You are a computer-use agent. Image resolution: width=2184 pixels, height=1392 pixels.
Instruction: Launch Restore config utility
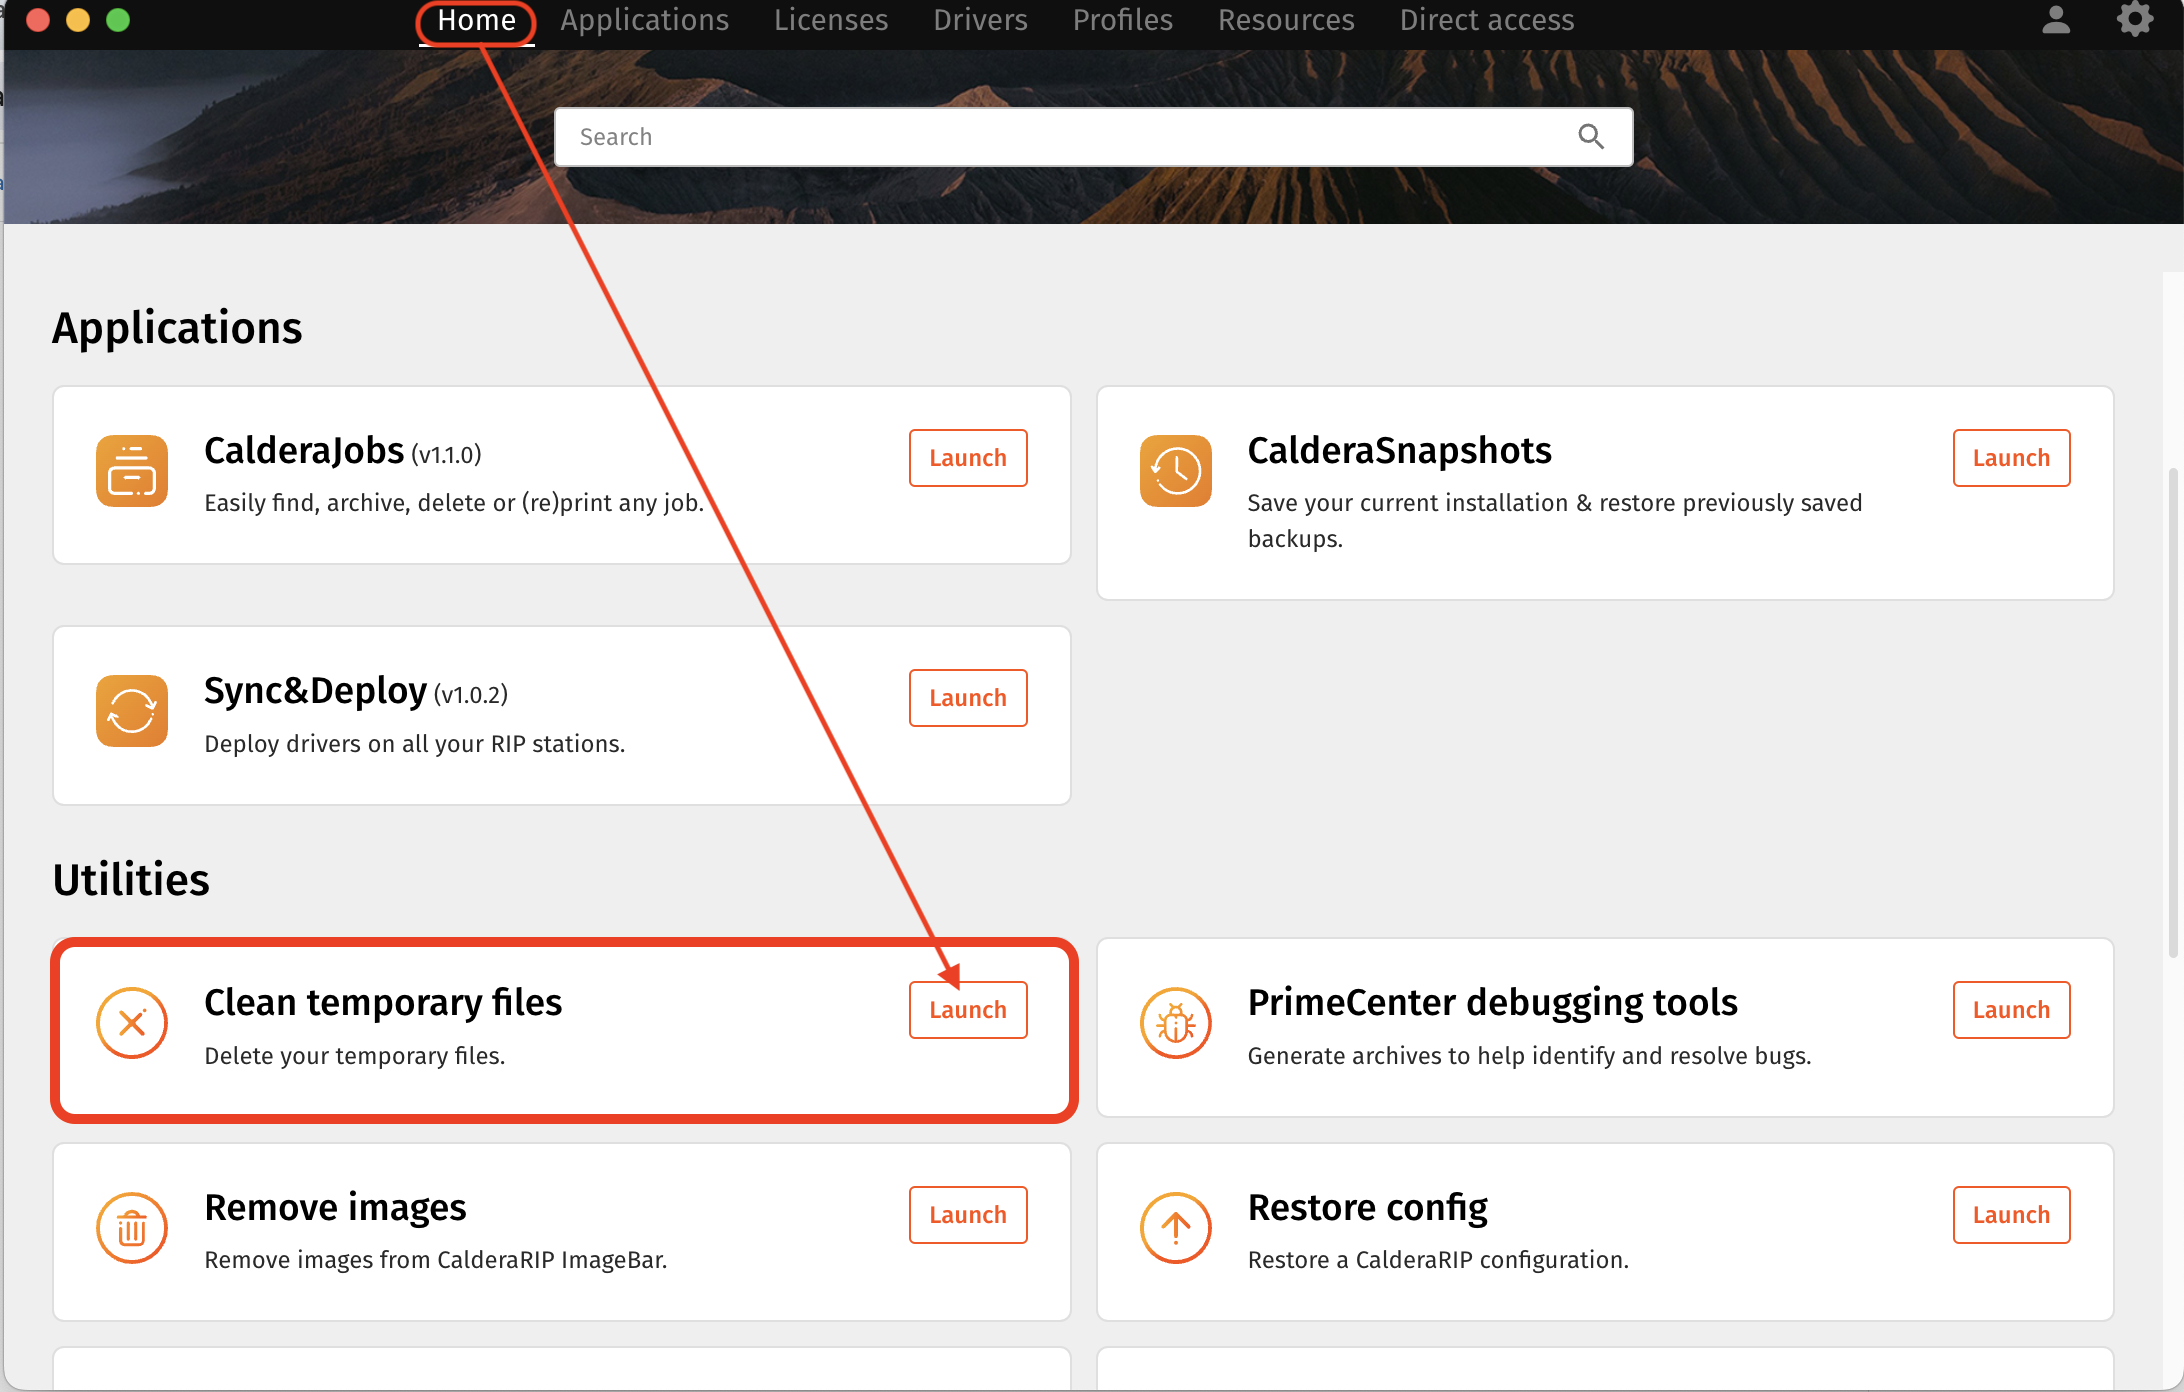[2011, 1215]
